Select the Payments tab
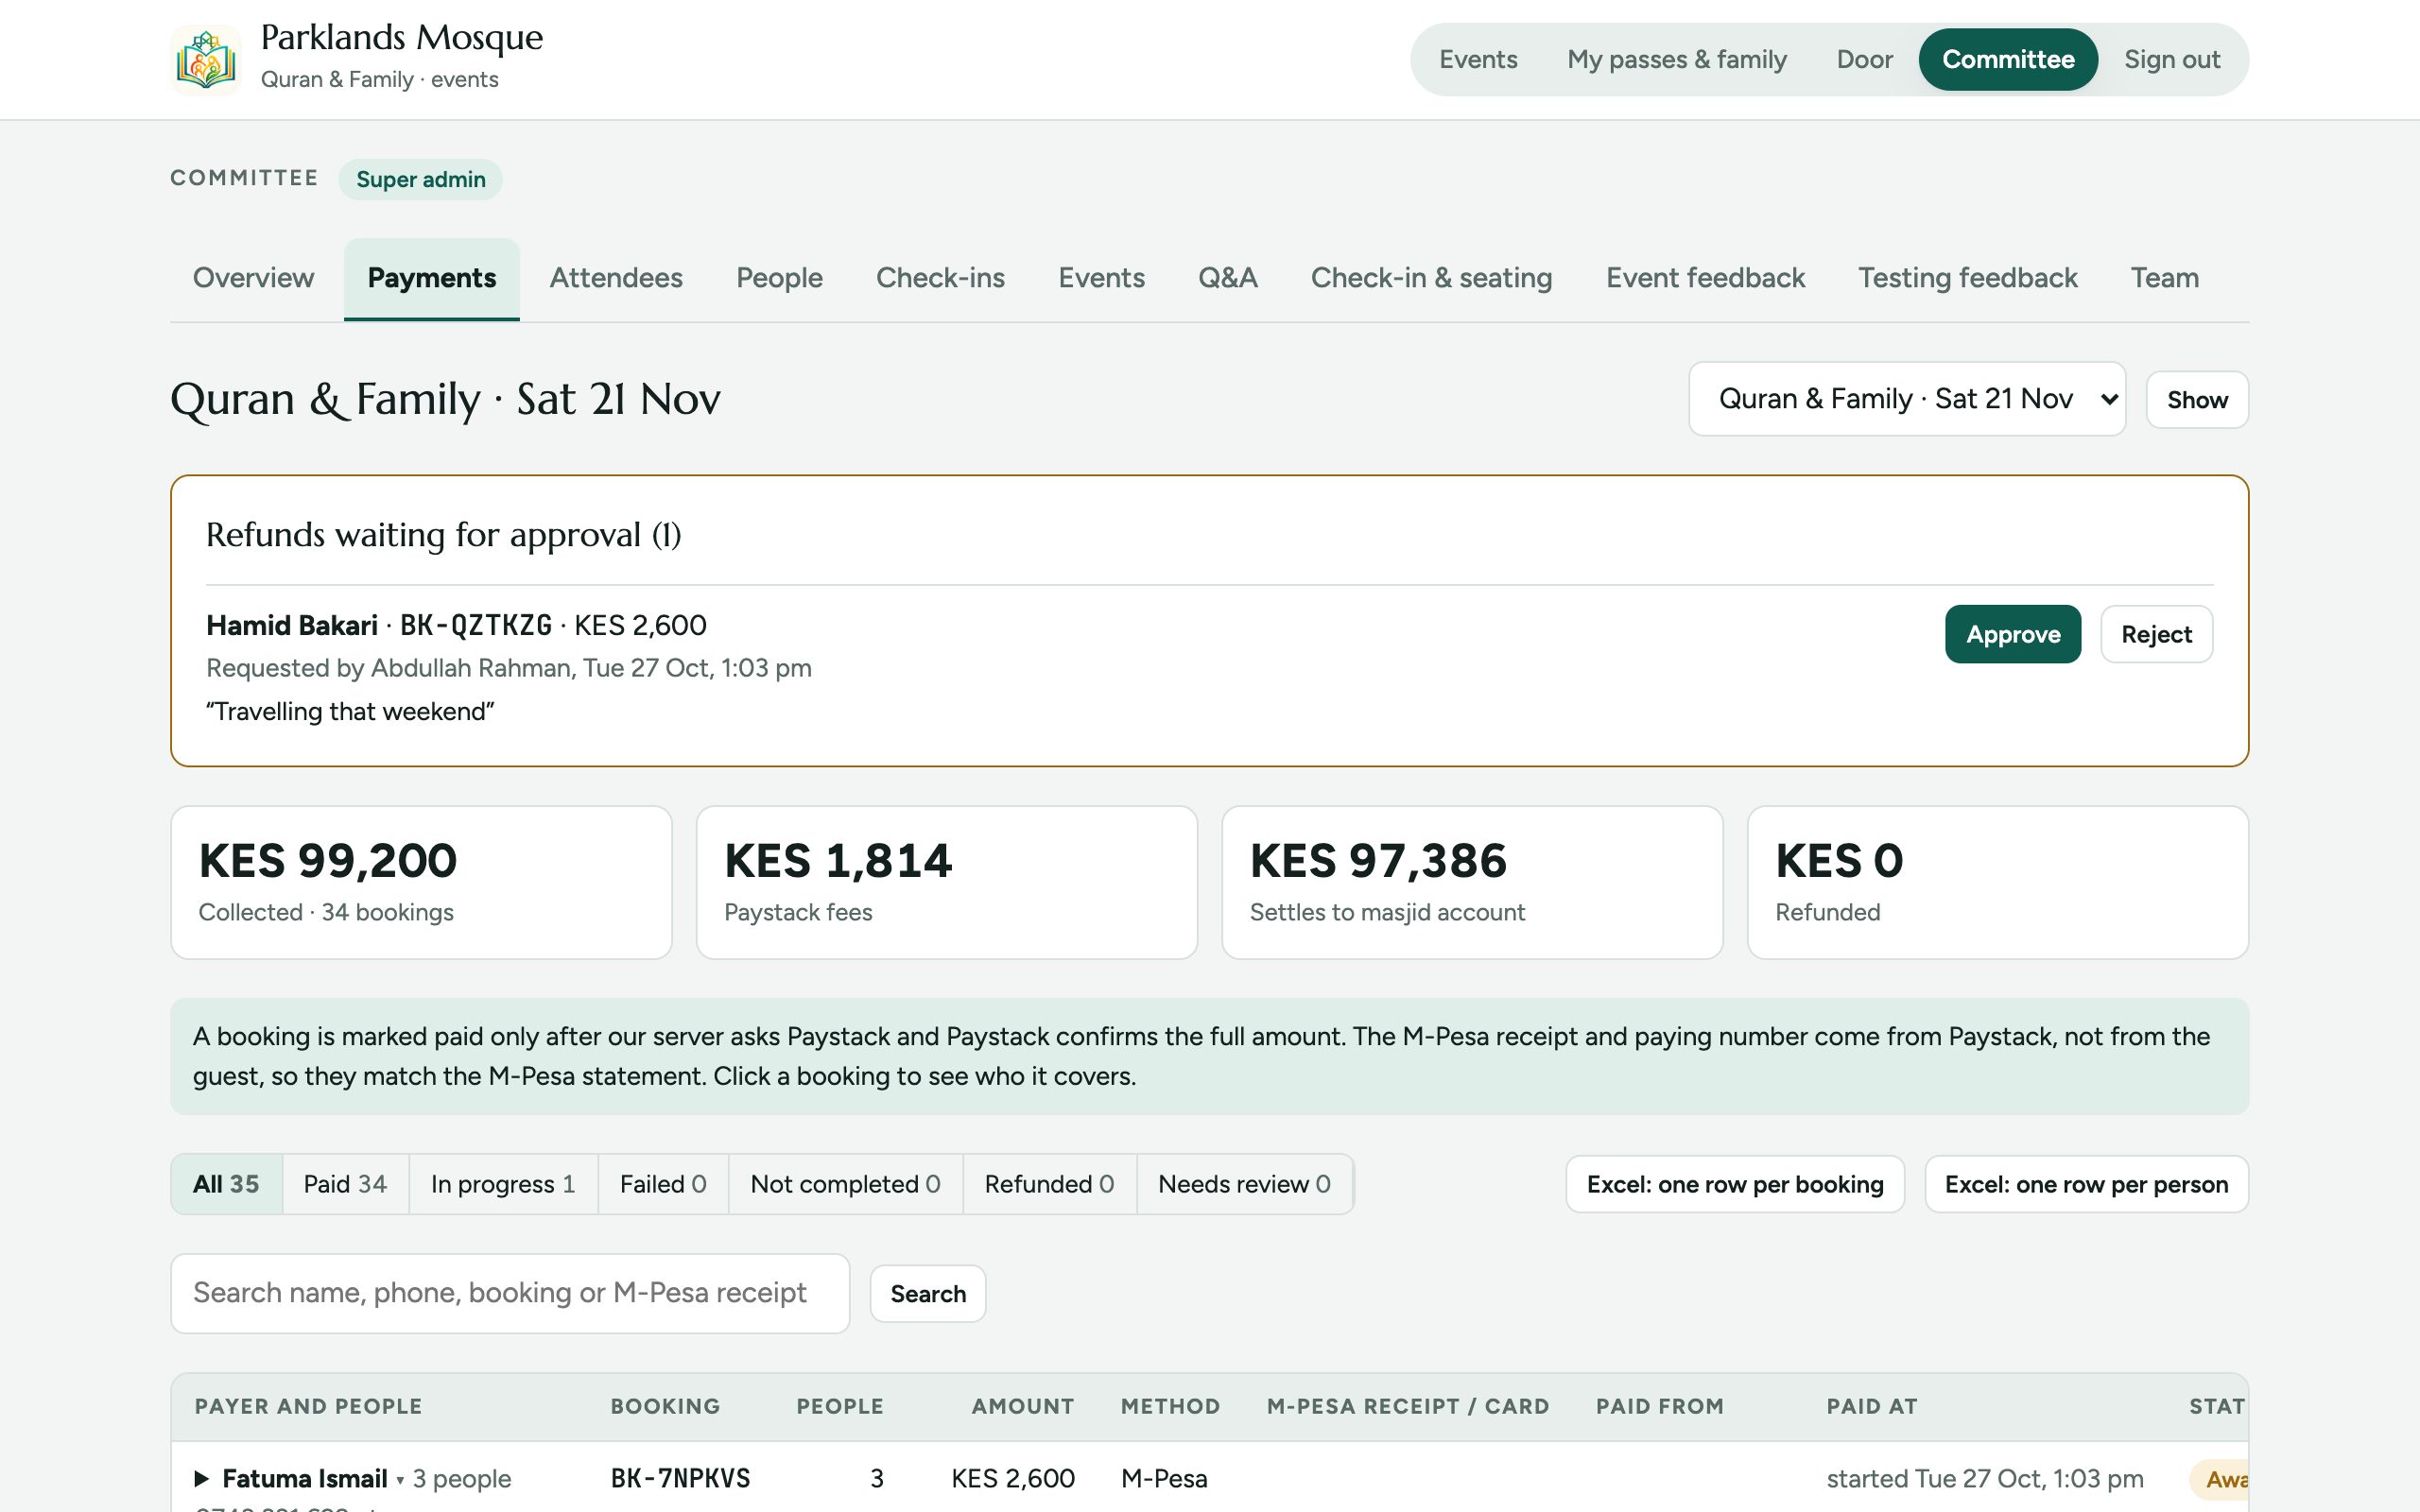Image resolution: width=2420 pixels, height=1512 pixels. (x=431, y=278)
